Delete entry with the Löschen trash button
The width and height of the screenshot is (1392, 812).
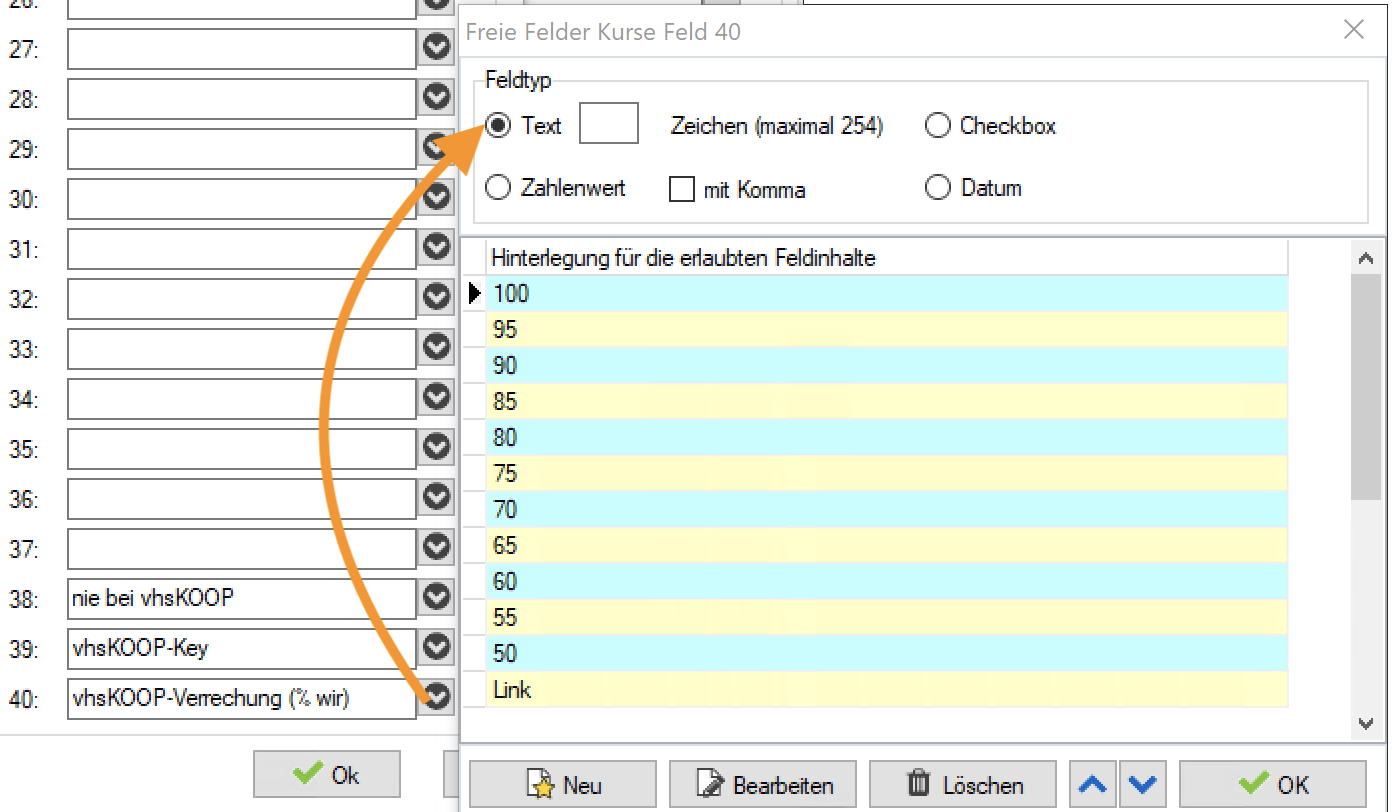(x=963, y=785)
